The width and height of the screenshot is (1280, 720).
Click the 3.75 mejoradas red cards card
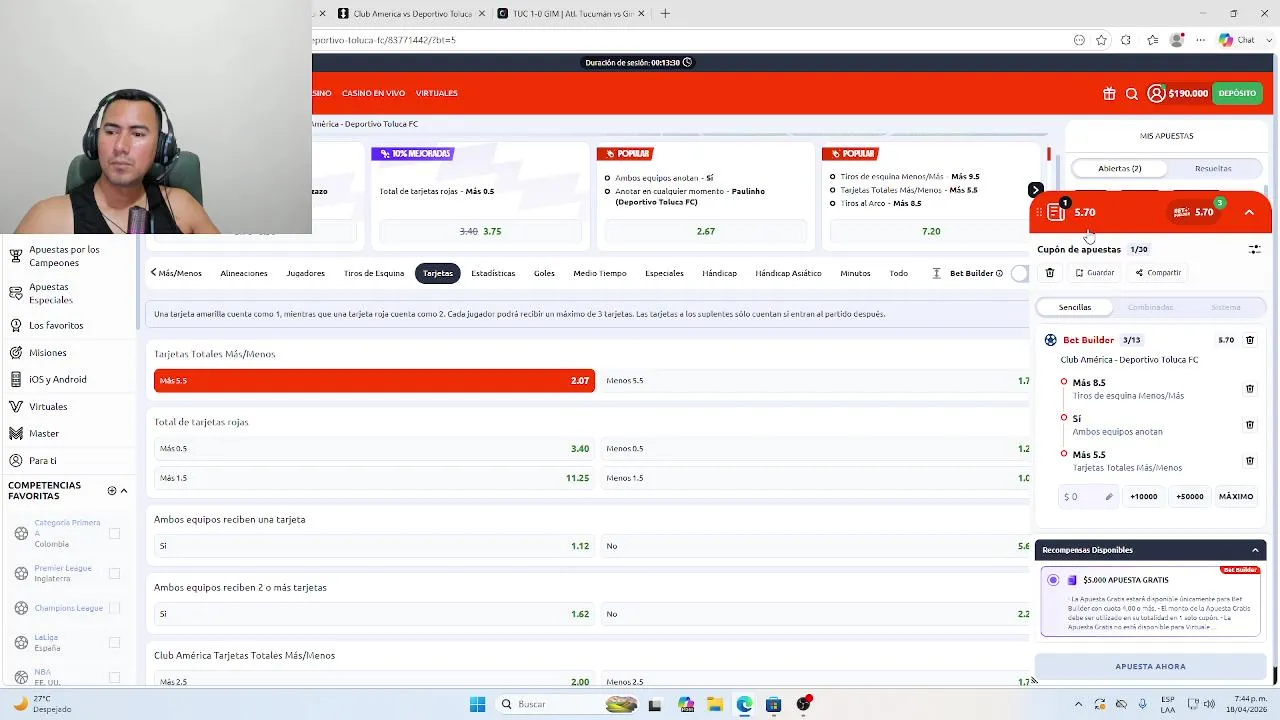tap(480, 231)
